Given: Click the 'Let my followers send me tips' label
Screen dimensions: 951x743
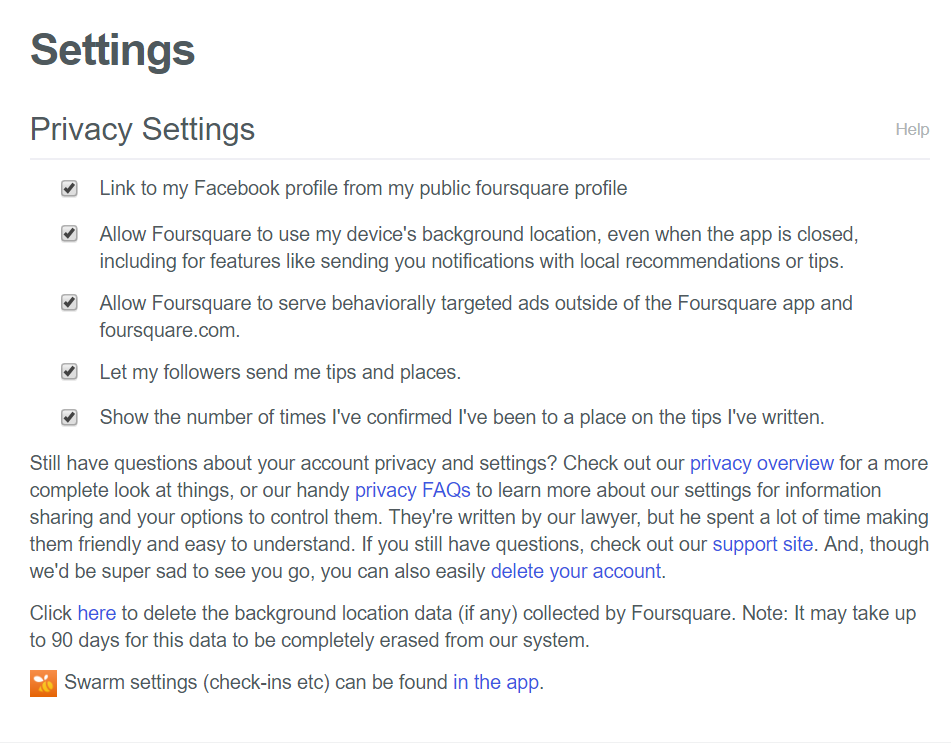Looking at the screenshot, I should (280, 372).
